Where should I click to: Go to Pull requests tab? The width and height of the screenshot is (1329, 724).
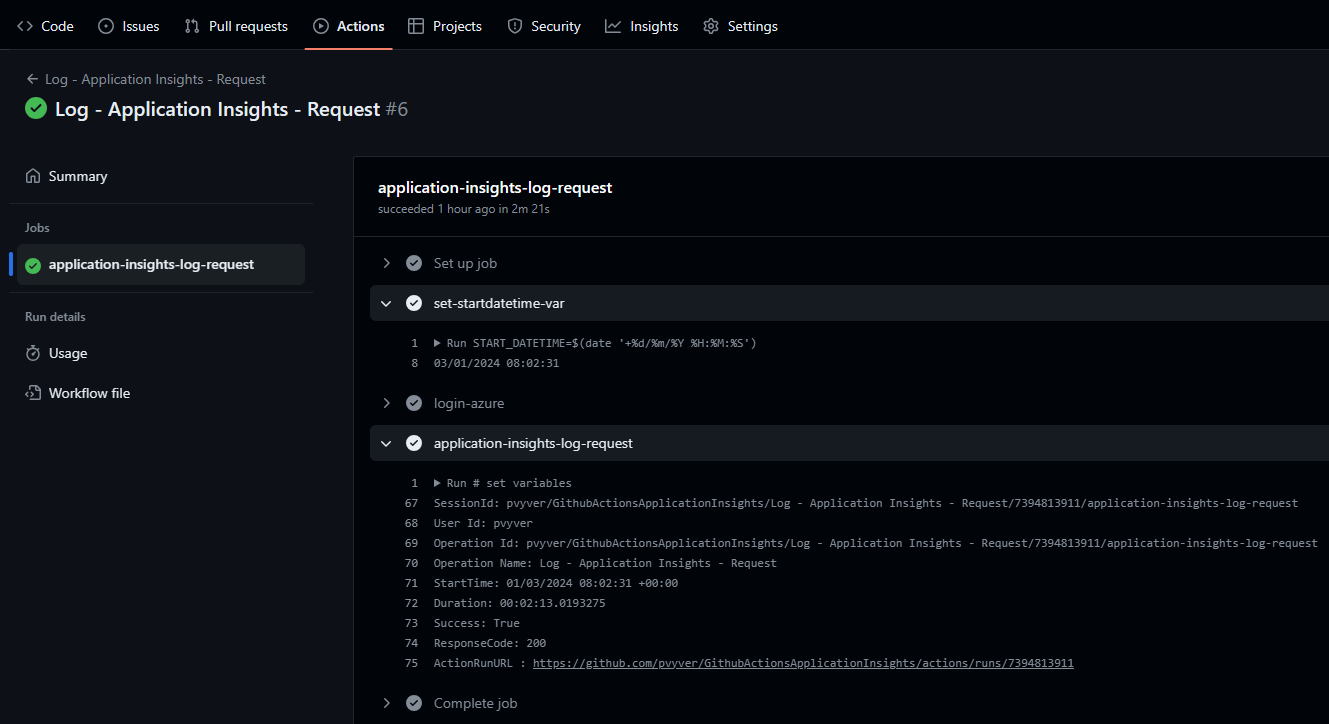236,26
